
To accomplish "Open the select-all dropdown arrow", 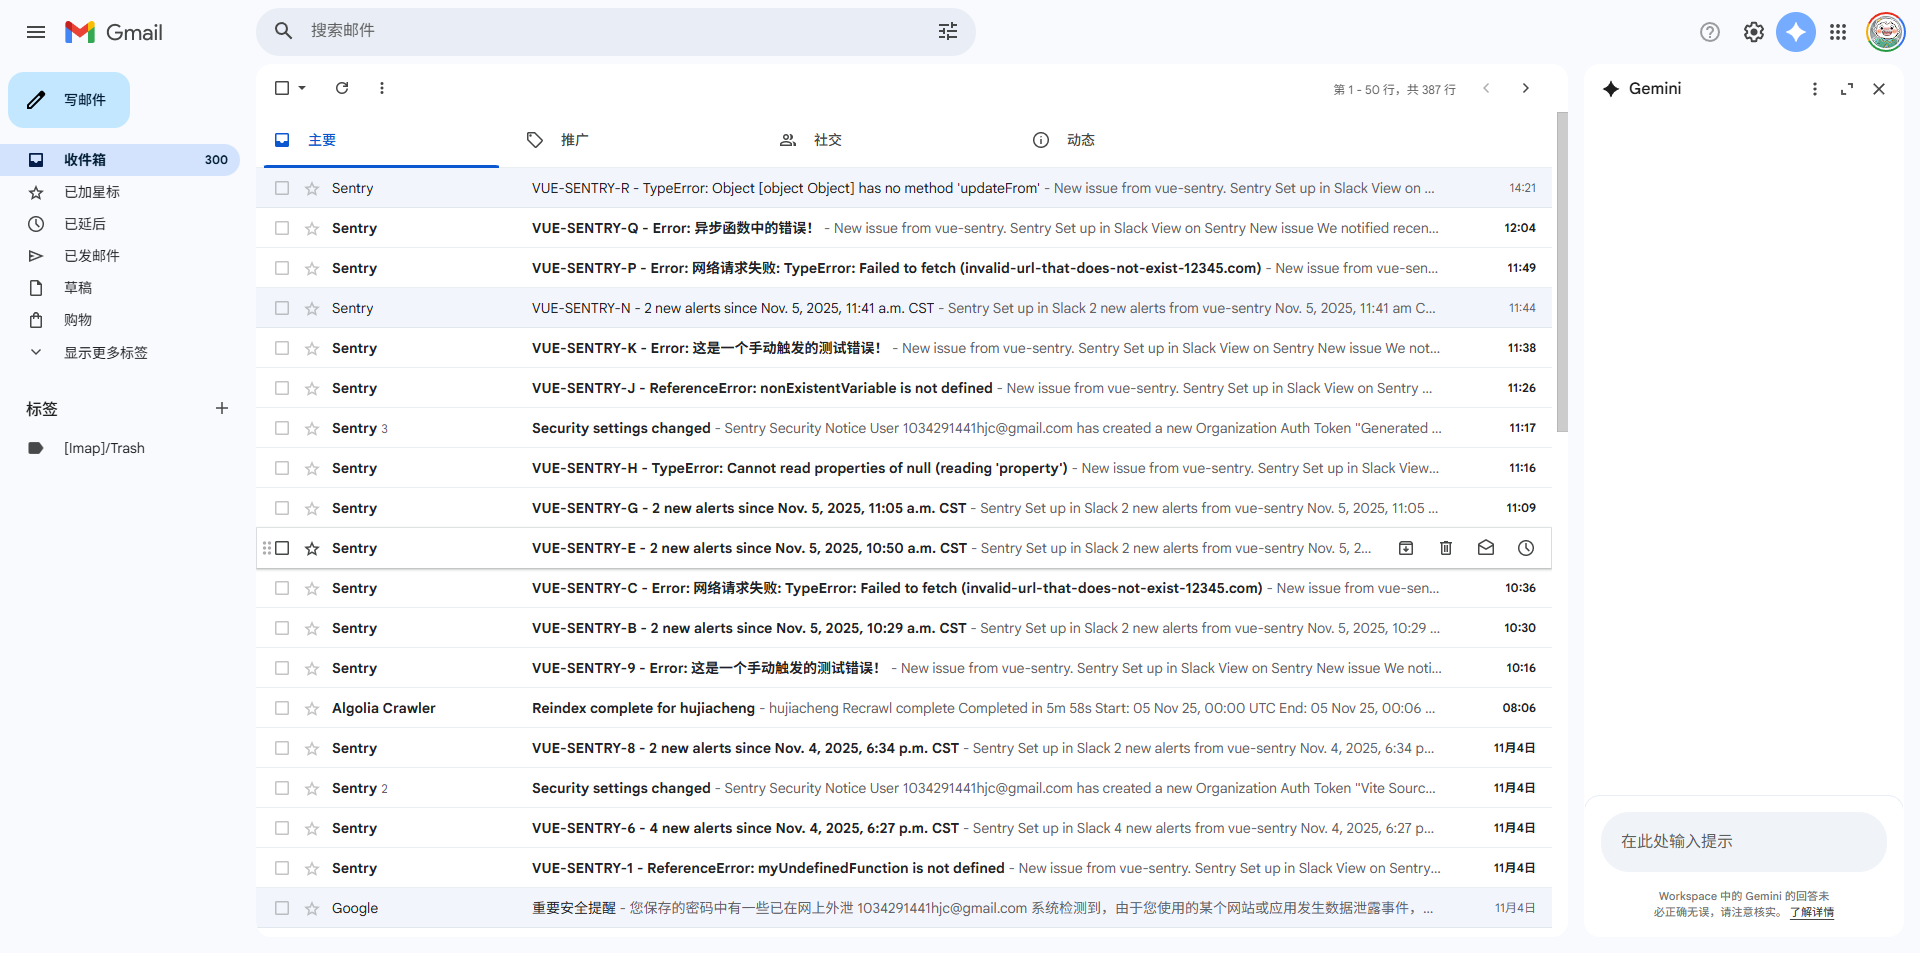I will pyautogui.click(x=302, y=88).
